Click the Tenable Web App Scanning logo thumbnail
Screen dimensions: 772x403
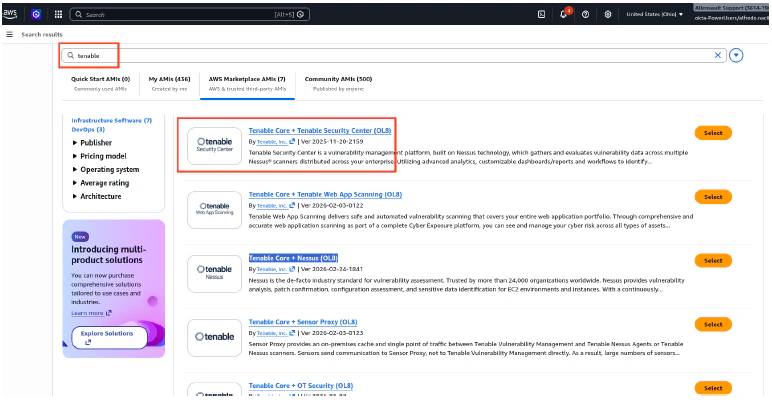(x=215, y=210)
